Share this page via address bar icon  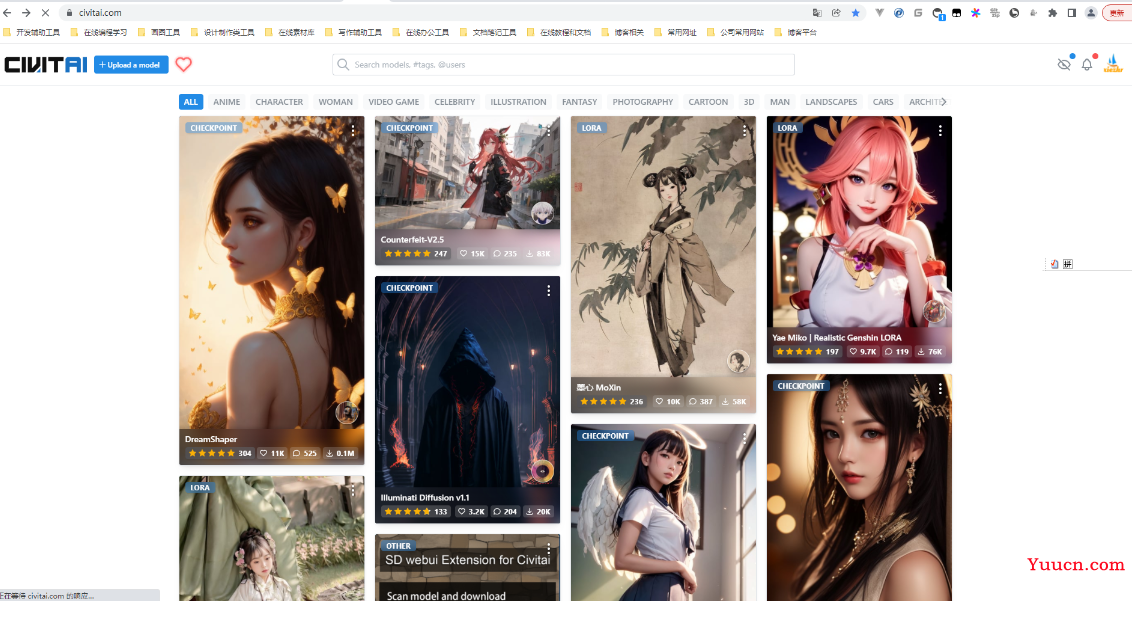836,12
